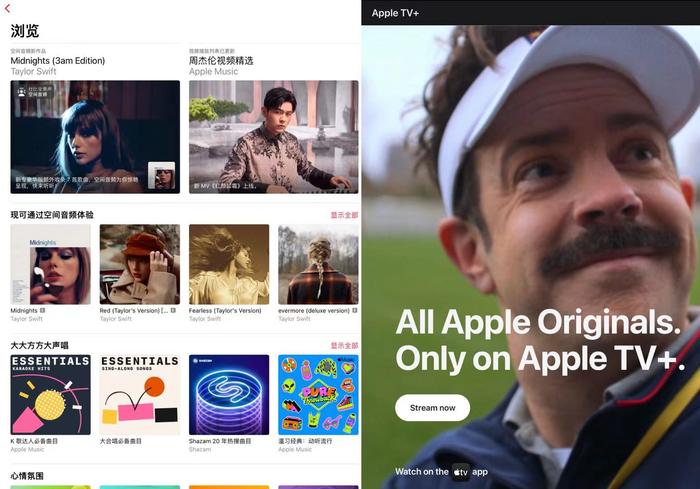The height and width of the screenshot is (489, 700).
Task: Click 显示全部 for 大大方方大声唱
Action: point(344,345)
